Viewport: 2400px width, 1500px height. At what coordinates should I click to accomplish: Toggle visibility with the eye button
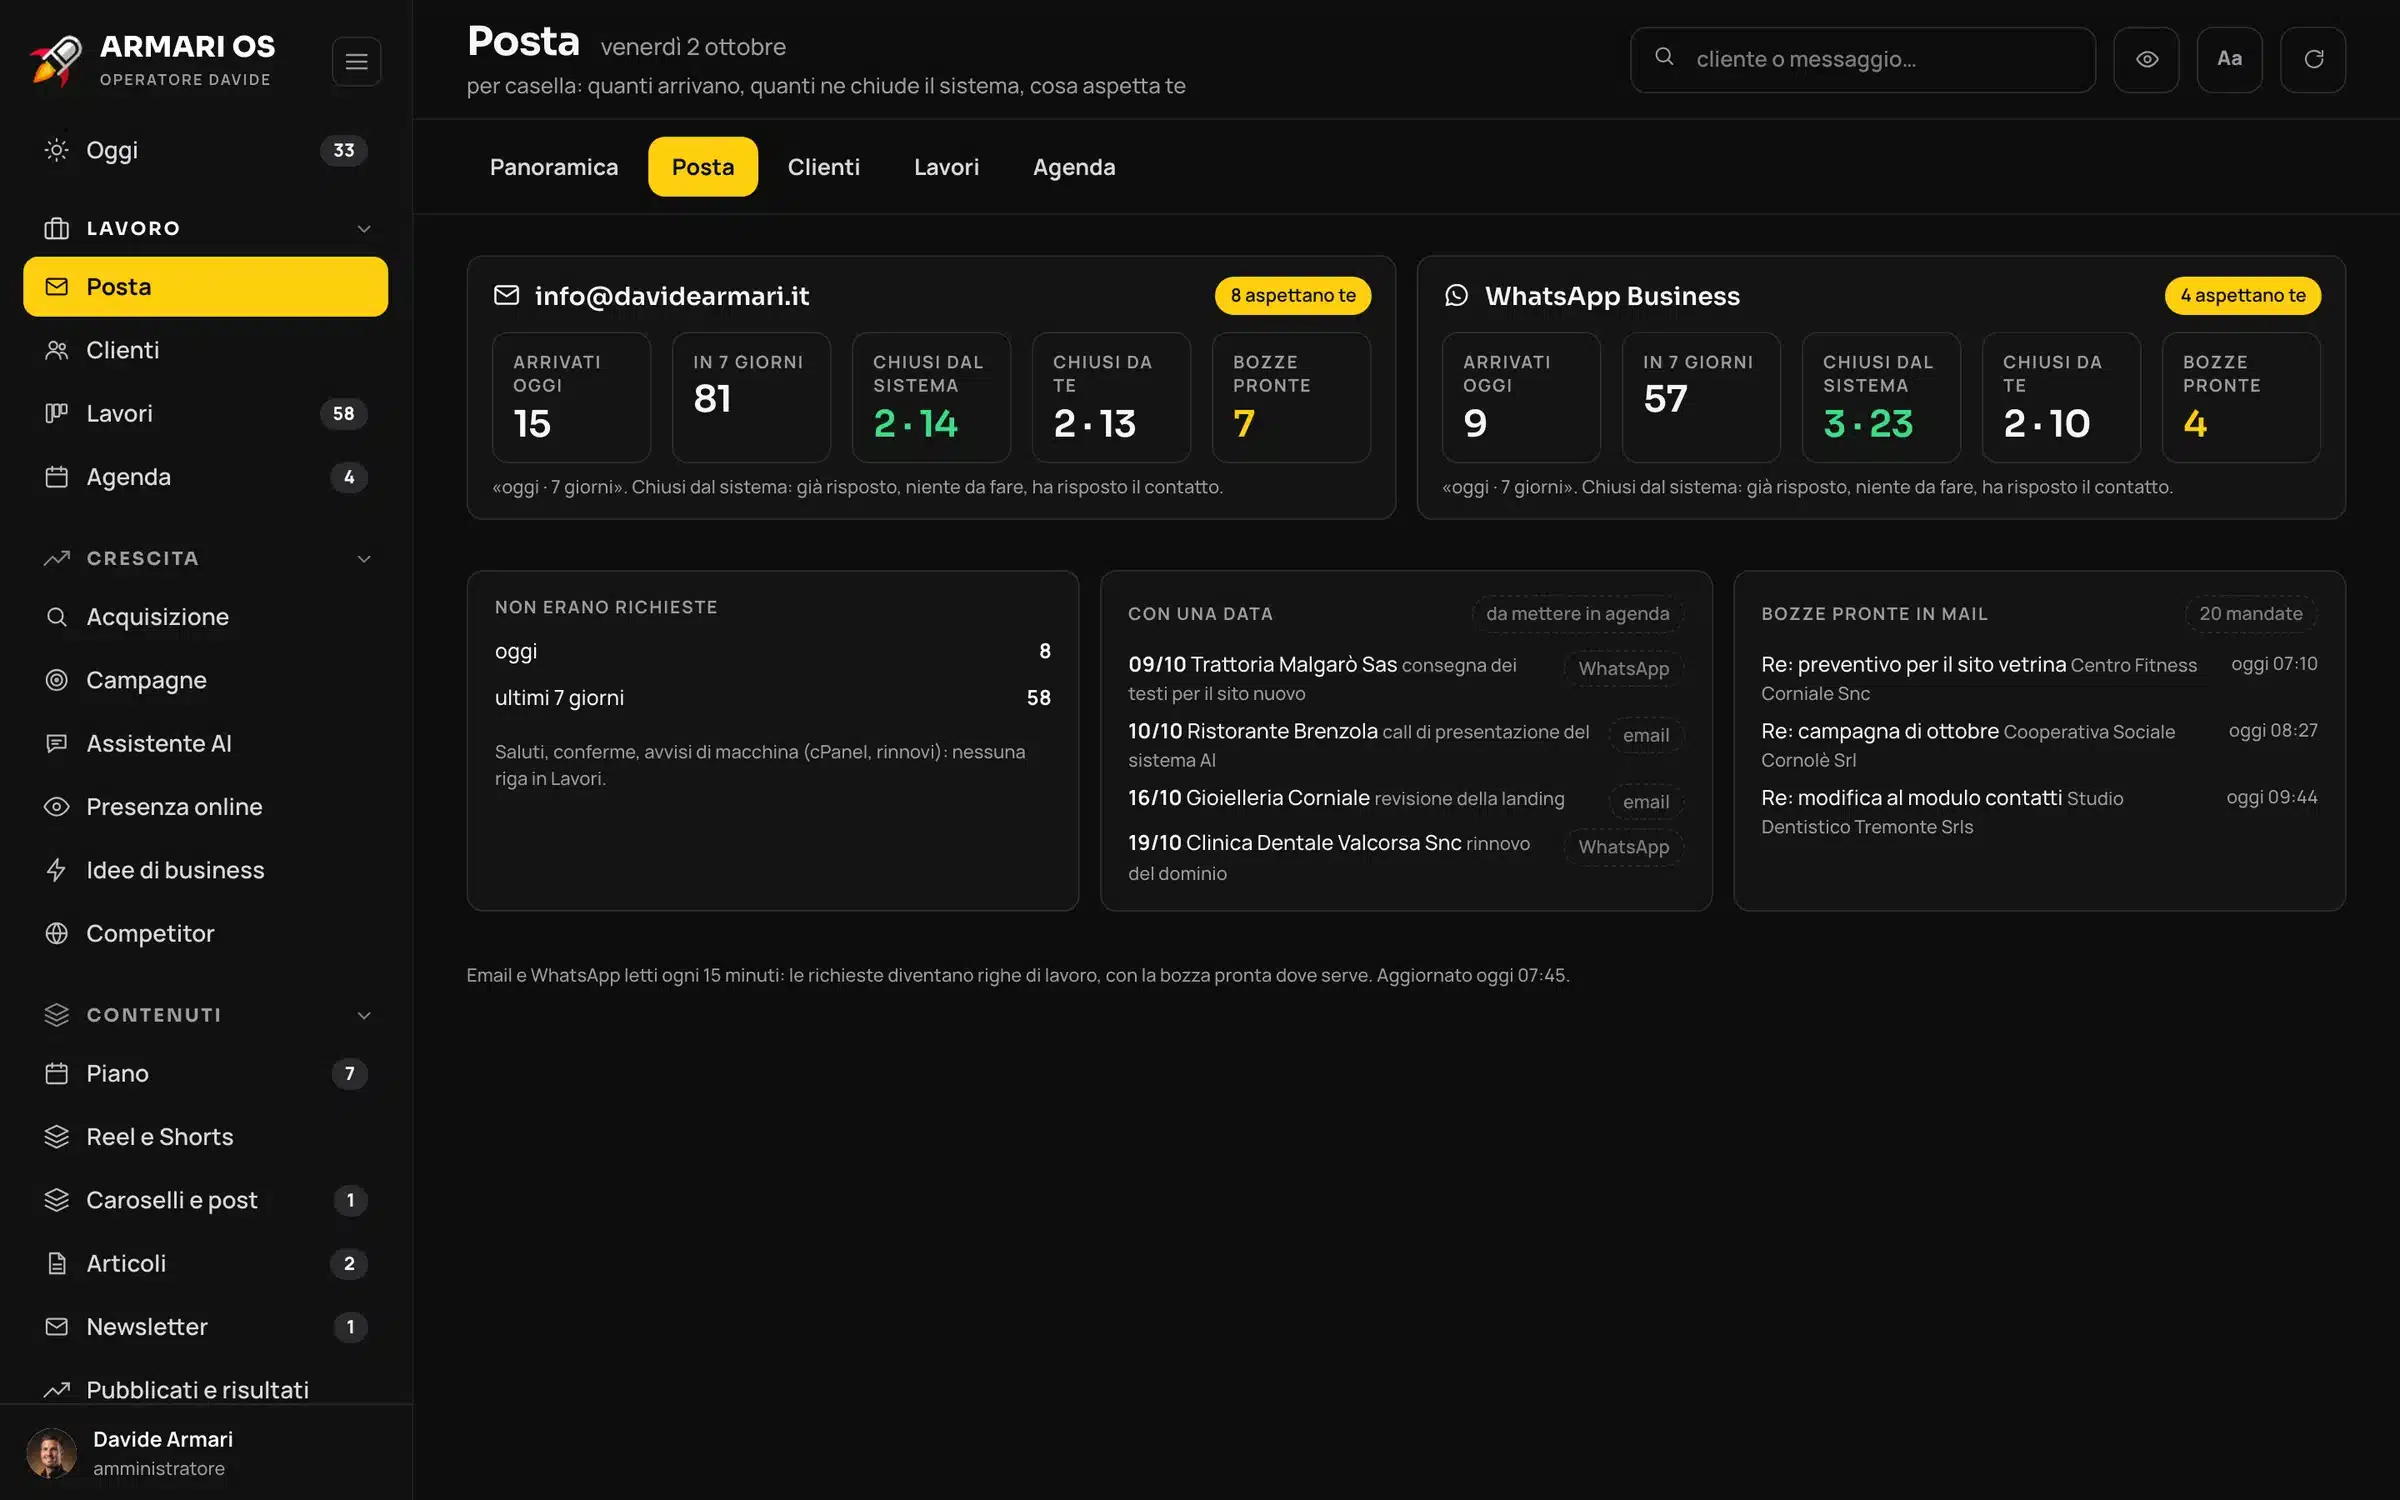2146,59
